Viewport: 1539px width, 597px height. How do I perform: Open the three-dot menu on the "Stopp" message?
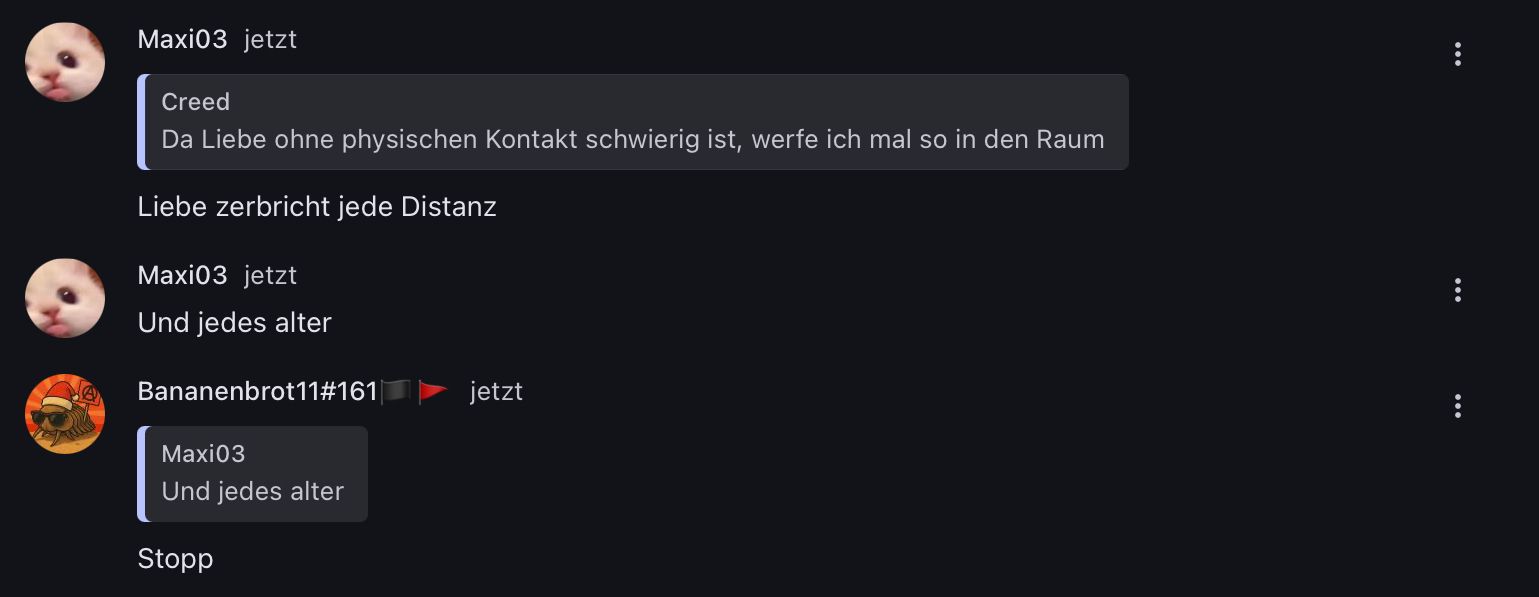tap(1457, 406)
